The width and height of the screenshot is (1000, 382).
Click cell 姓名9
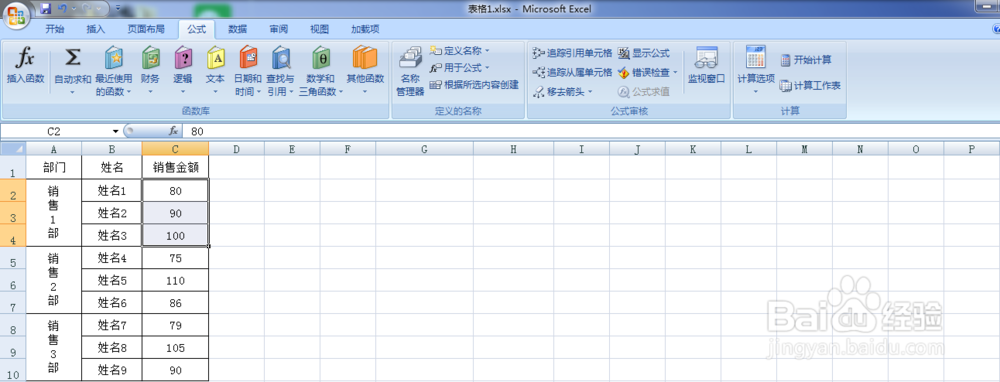112,370
